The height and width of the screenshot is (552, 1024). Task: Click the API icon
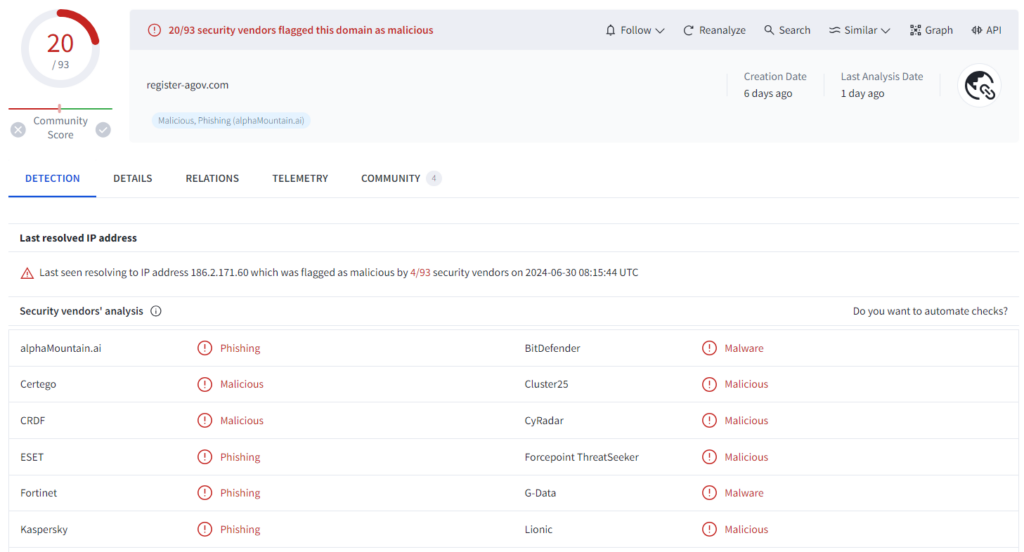(x=977, y=30)
